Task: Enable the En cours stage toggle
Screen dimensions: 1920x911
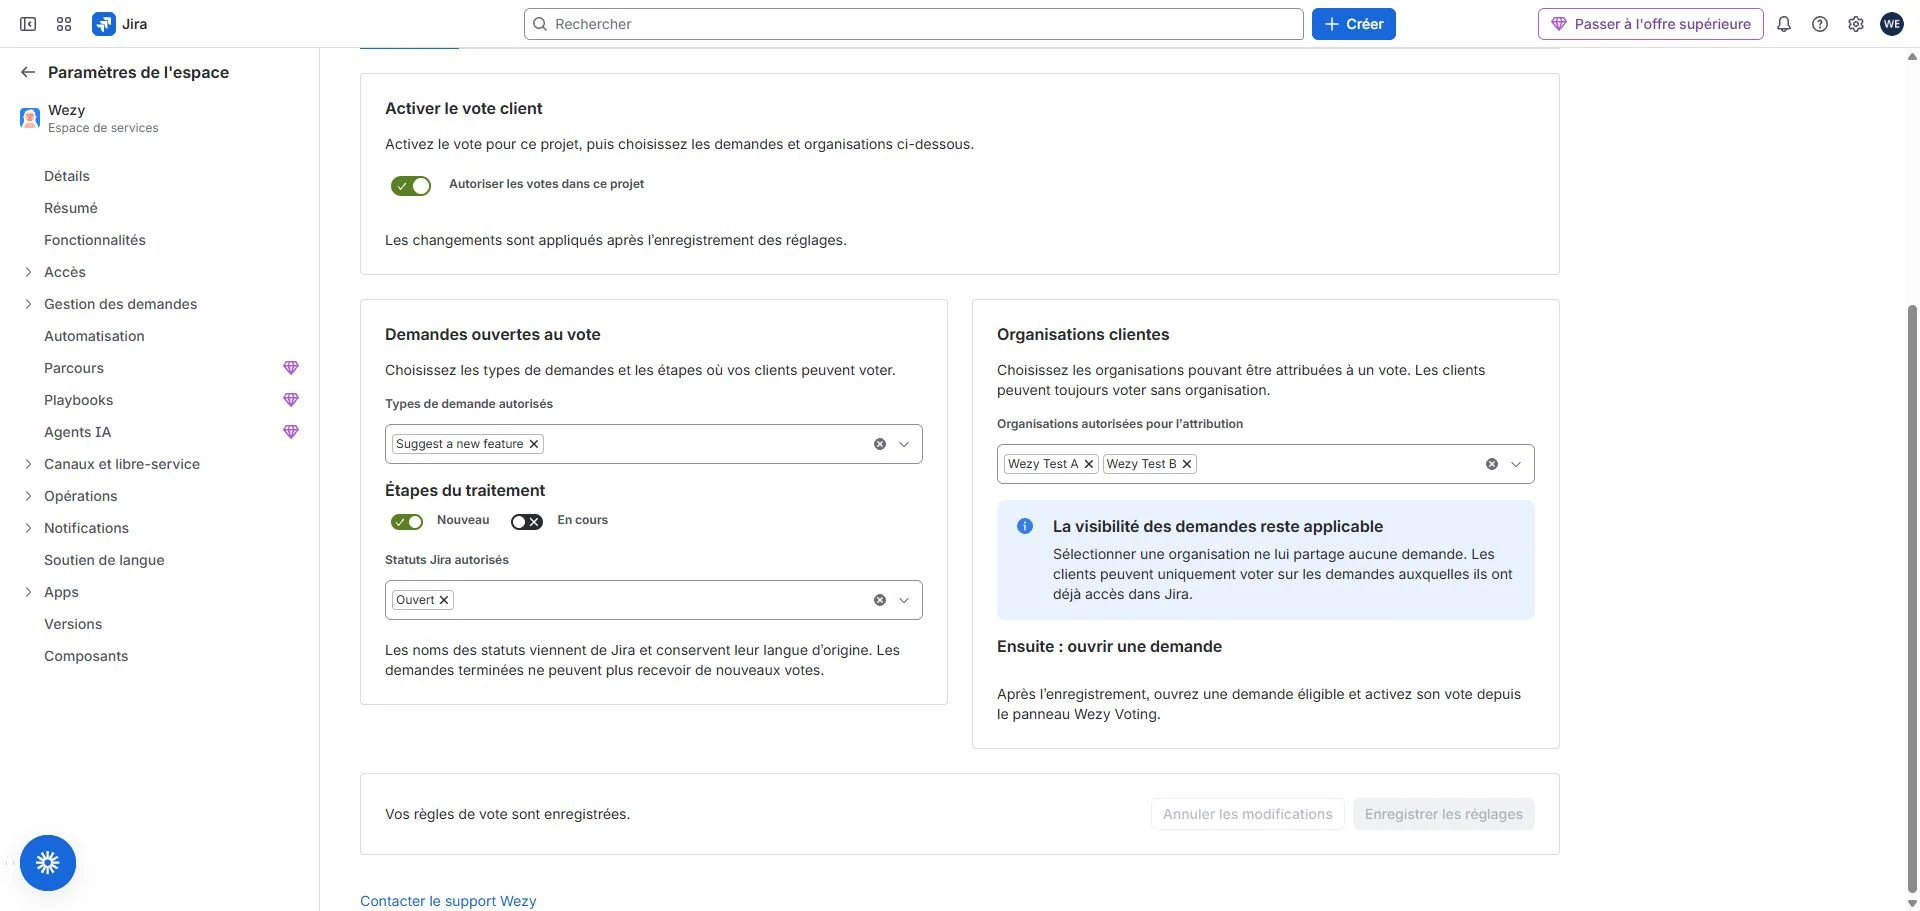Action: coord(527,522)
